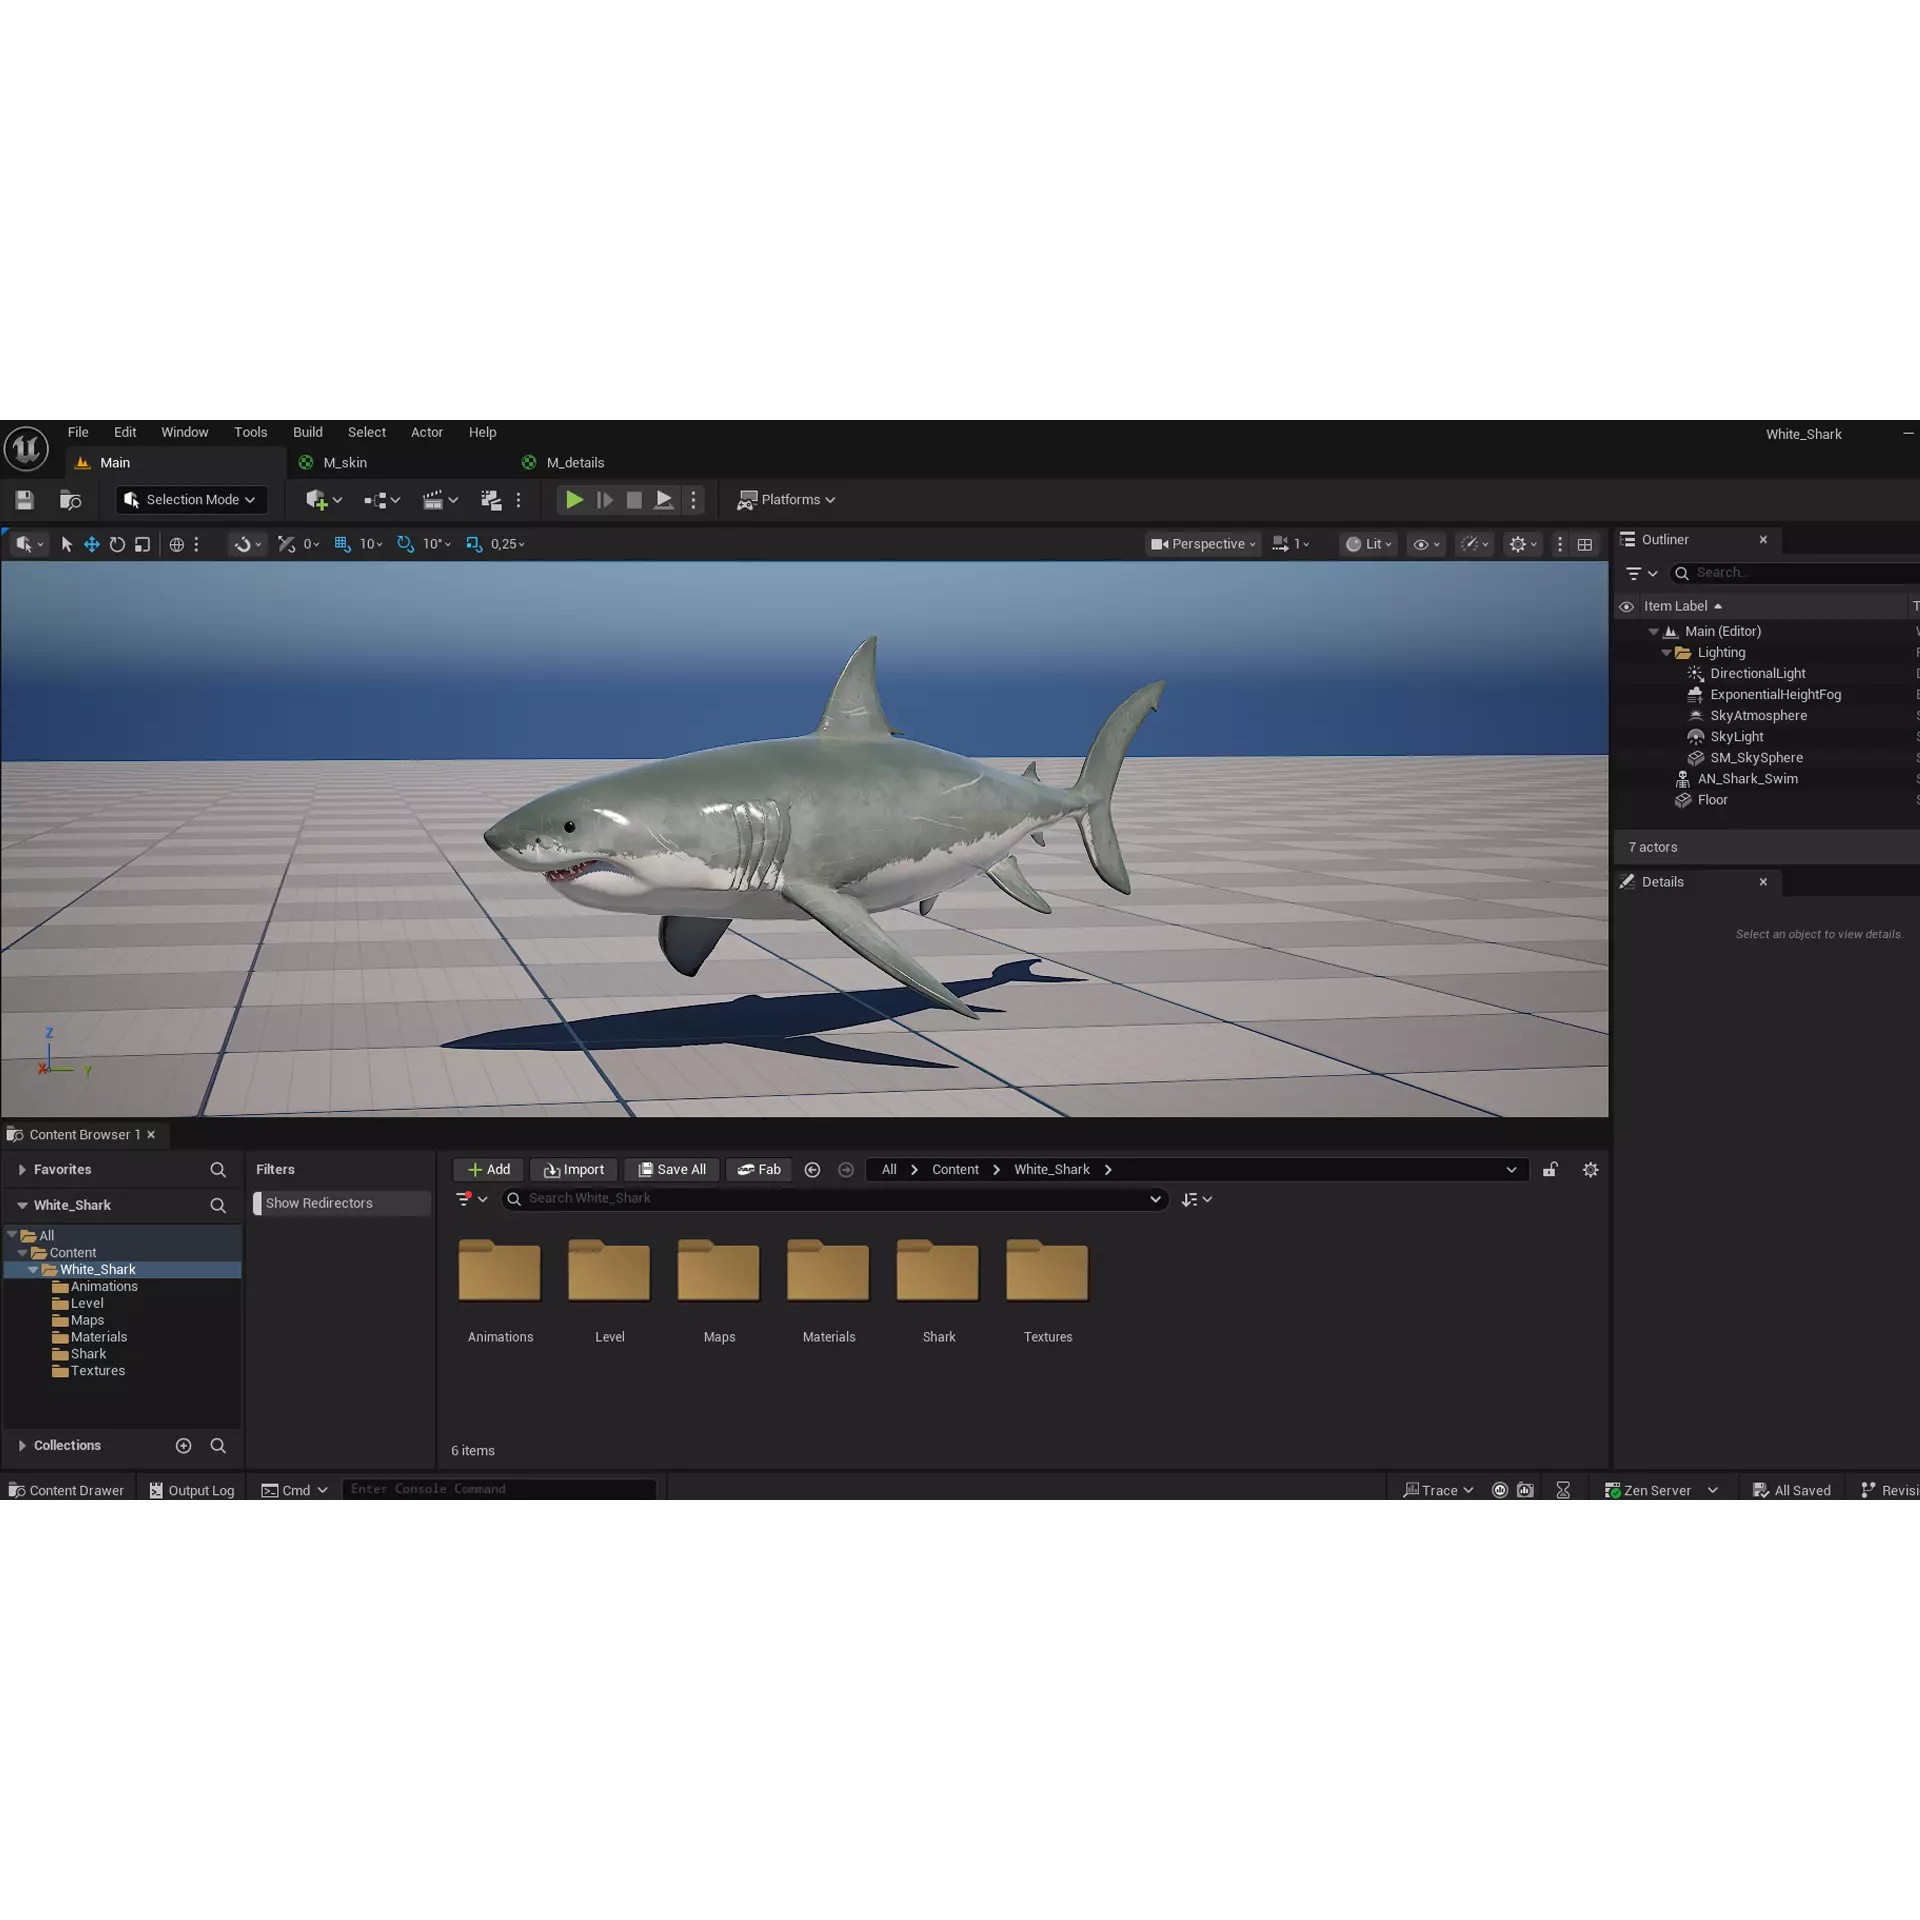Open the Content Drawer from status bar
Screen dimensions: 1920x1920
66,1489
